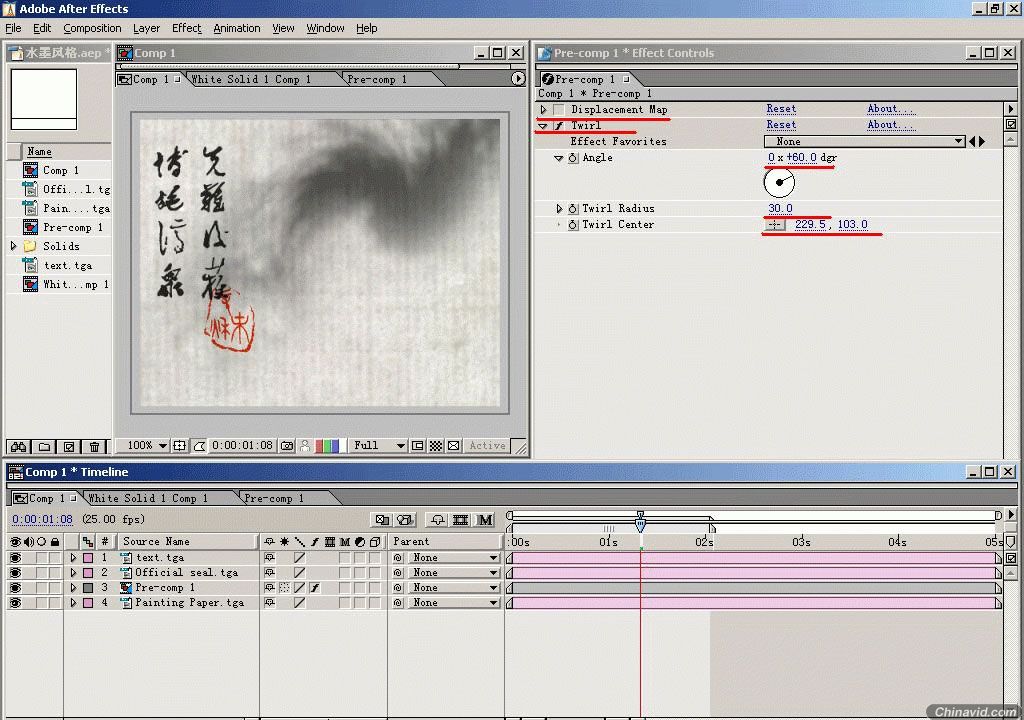Reset the Twirl effect

[781, 125]
